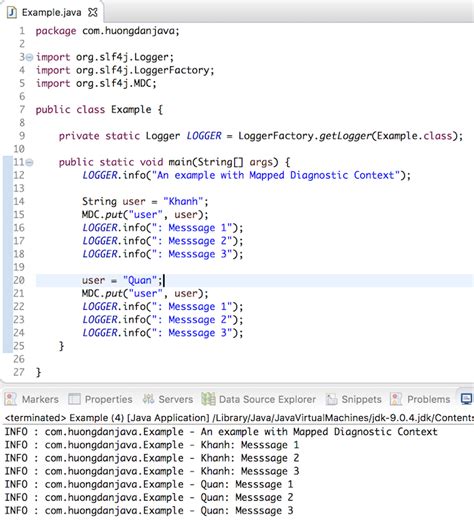Image resolution: width=474 pixels, height=521 pixels.
Task: Click the Problems tab icon
Action: pyautogui.click(x=396, y=399)
